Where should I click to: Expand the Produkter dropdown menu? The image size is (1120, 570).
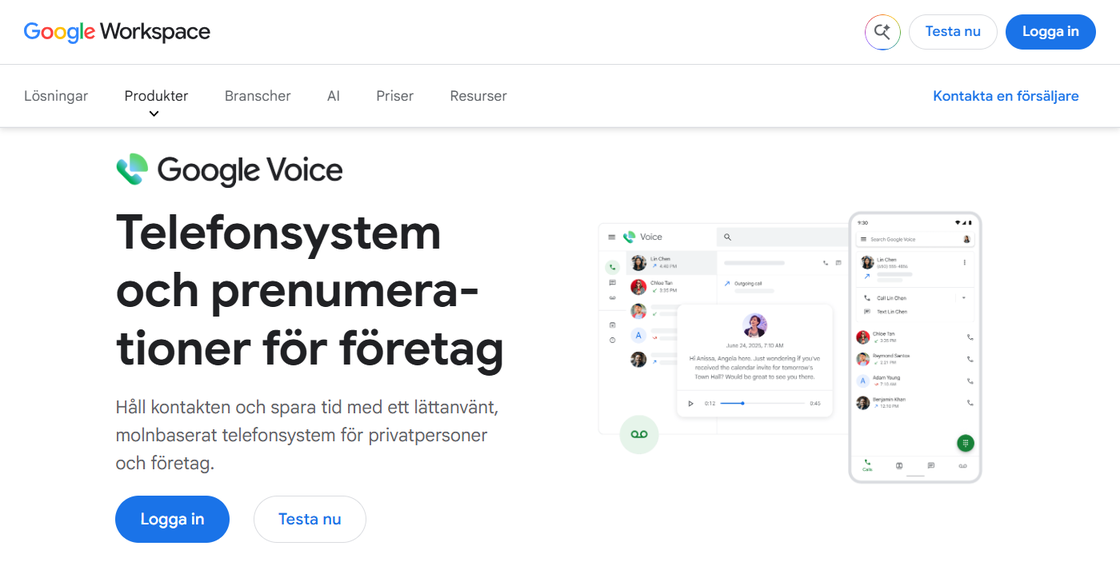coord(156,96)
